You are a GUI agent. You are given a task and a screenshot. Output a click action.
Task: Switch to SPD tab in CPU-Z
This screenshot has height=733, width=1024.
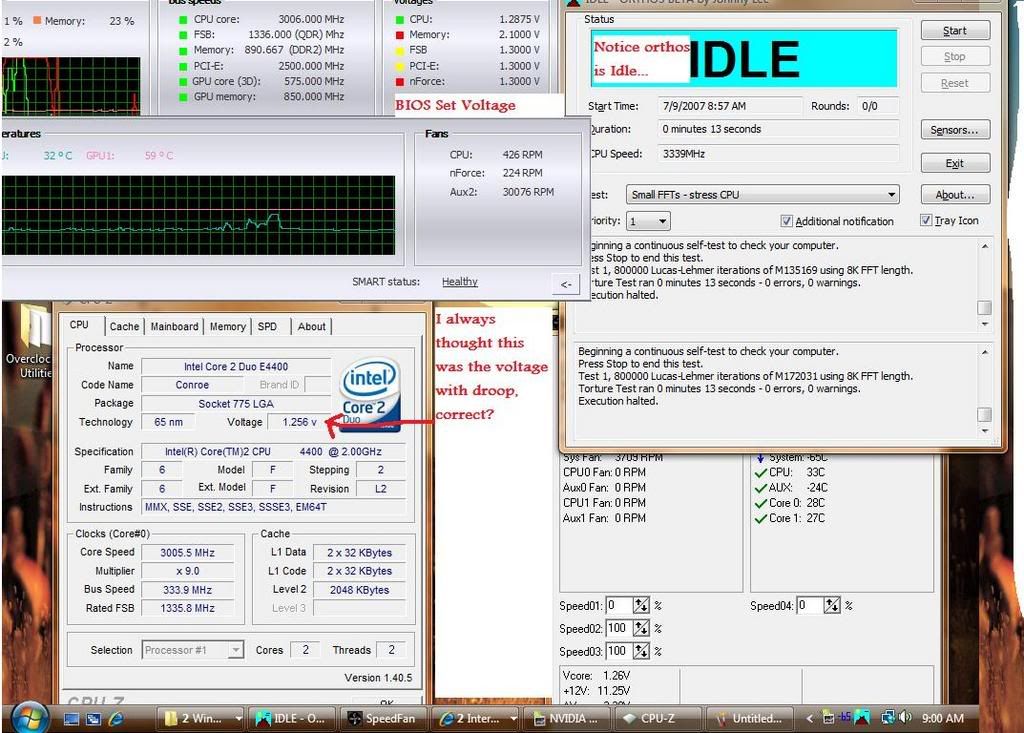pyautogui.click(x=267, y=327)
